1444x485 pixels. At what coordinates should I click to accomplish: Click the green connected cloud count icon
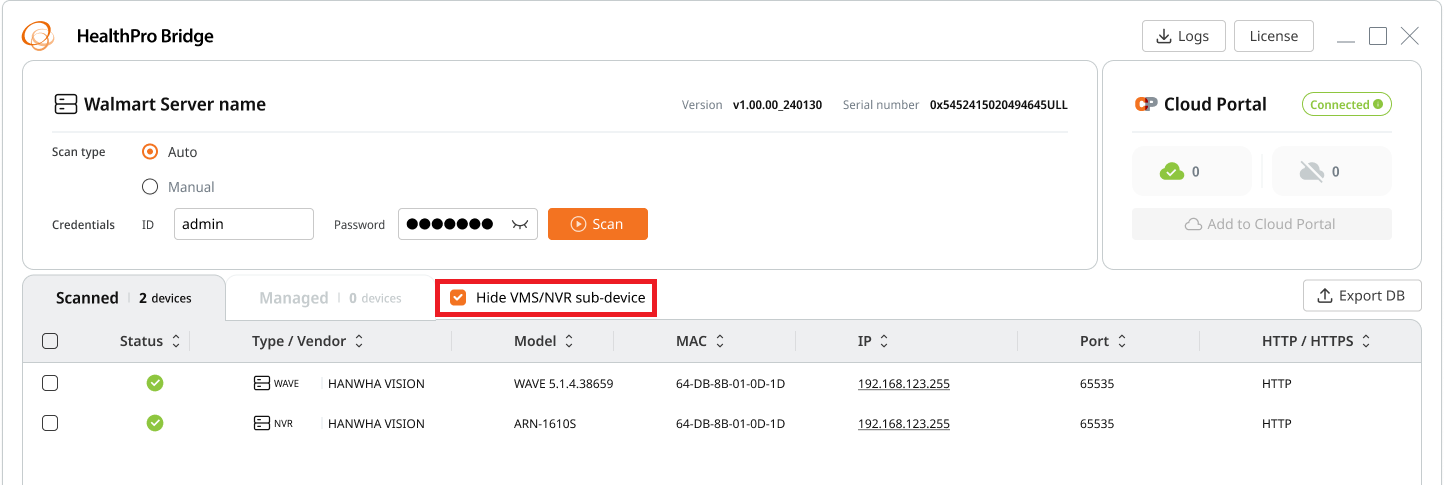[1172, 172]
